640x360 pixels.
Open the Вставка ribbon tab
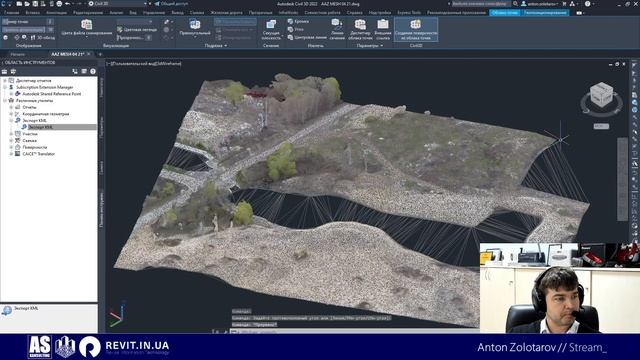pos(33,13)
